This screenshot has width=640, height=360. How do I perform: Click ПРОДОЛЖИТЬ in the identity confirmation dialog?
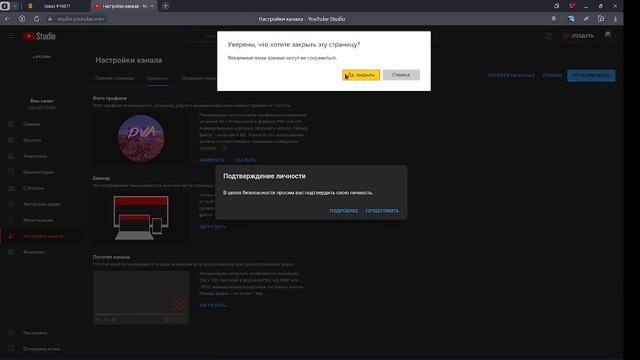click(382, 211)
